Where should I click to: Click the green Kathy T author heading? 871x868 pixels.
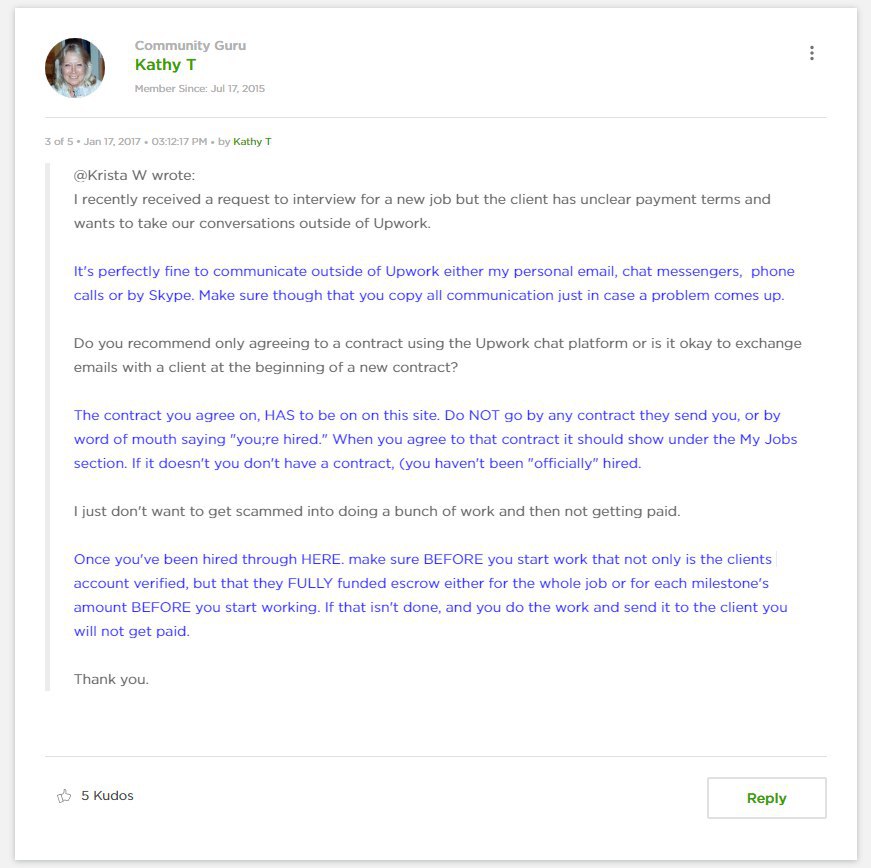(x=165, y=65)
